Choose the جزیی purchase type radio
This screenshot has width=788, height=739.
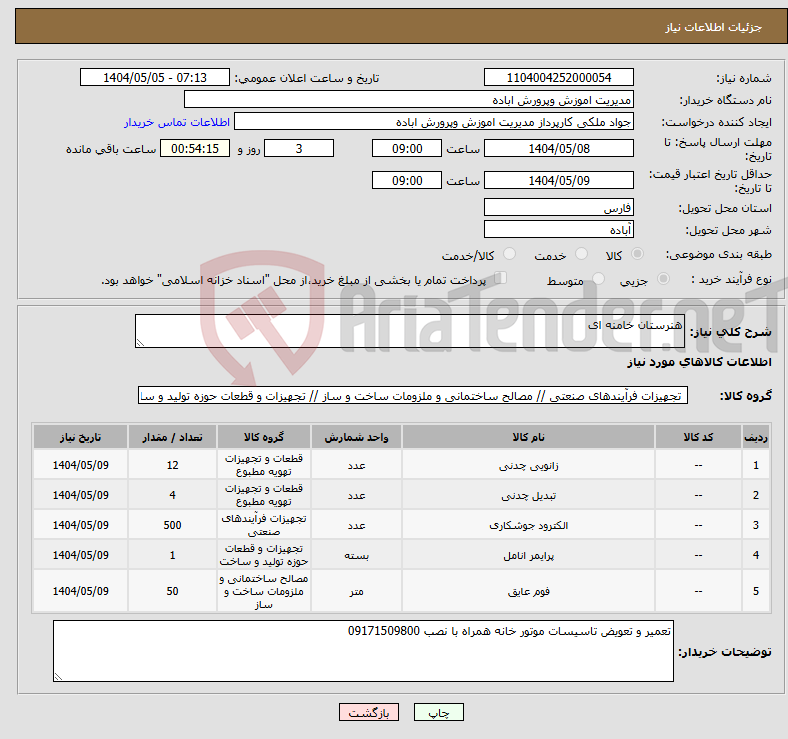663,279
